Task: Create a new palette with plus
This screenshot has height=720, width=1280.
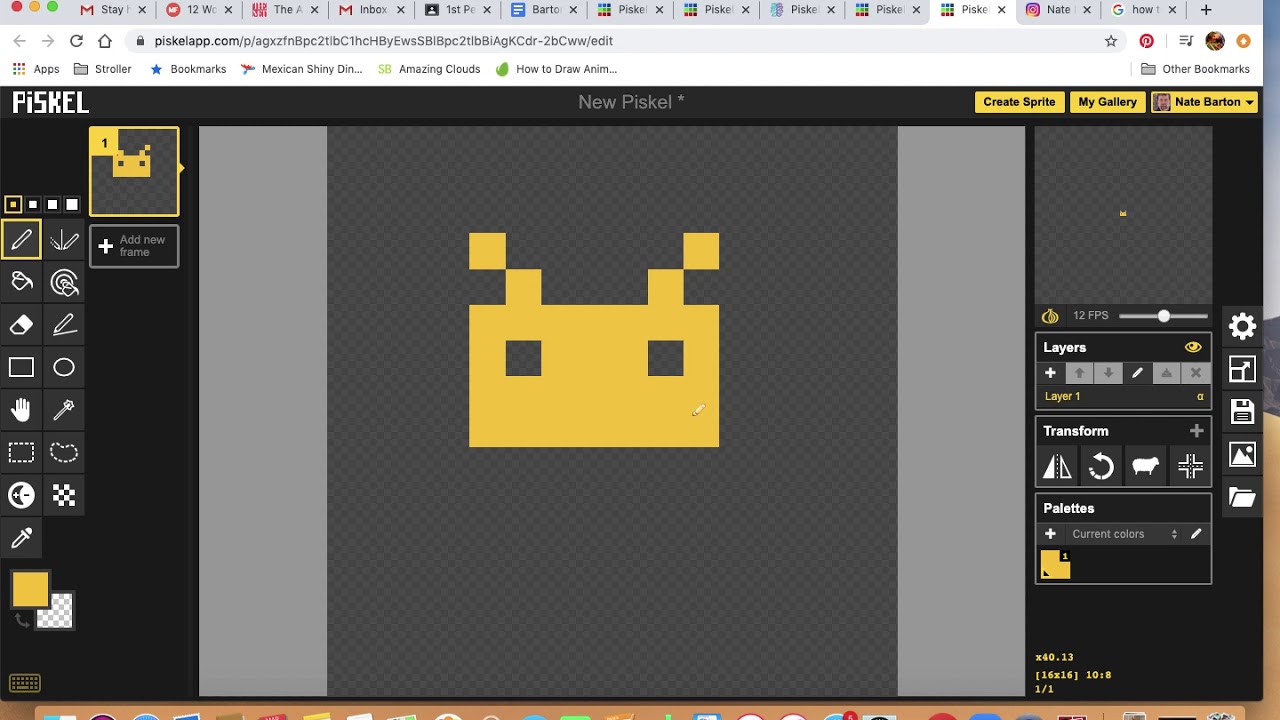Action: [x=1050, y=534]
